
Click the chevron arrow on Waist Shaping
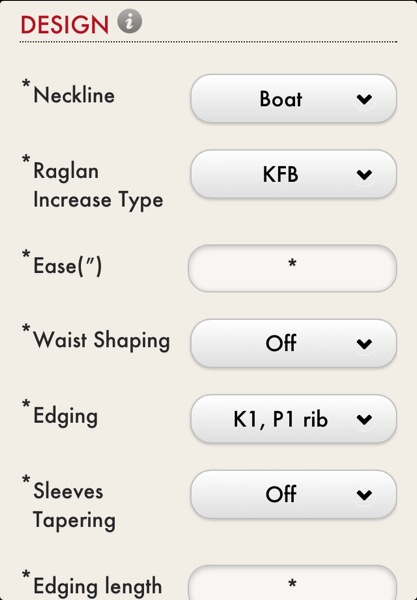(x=364, y=343)
